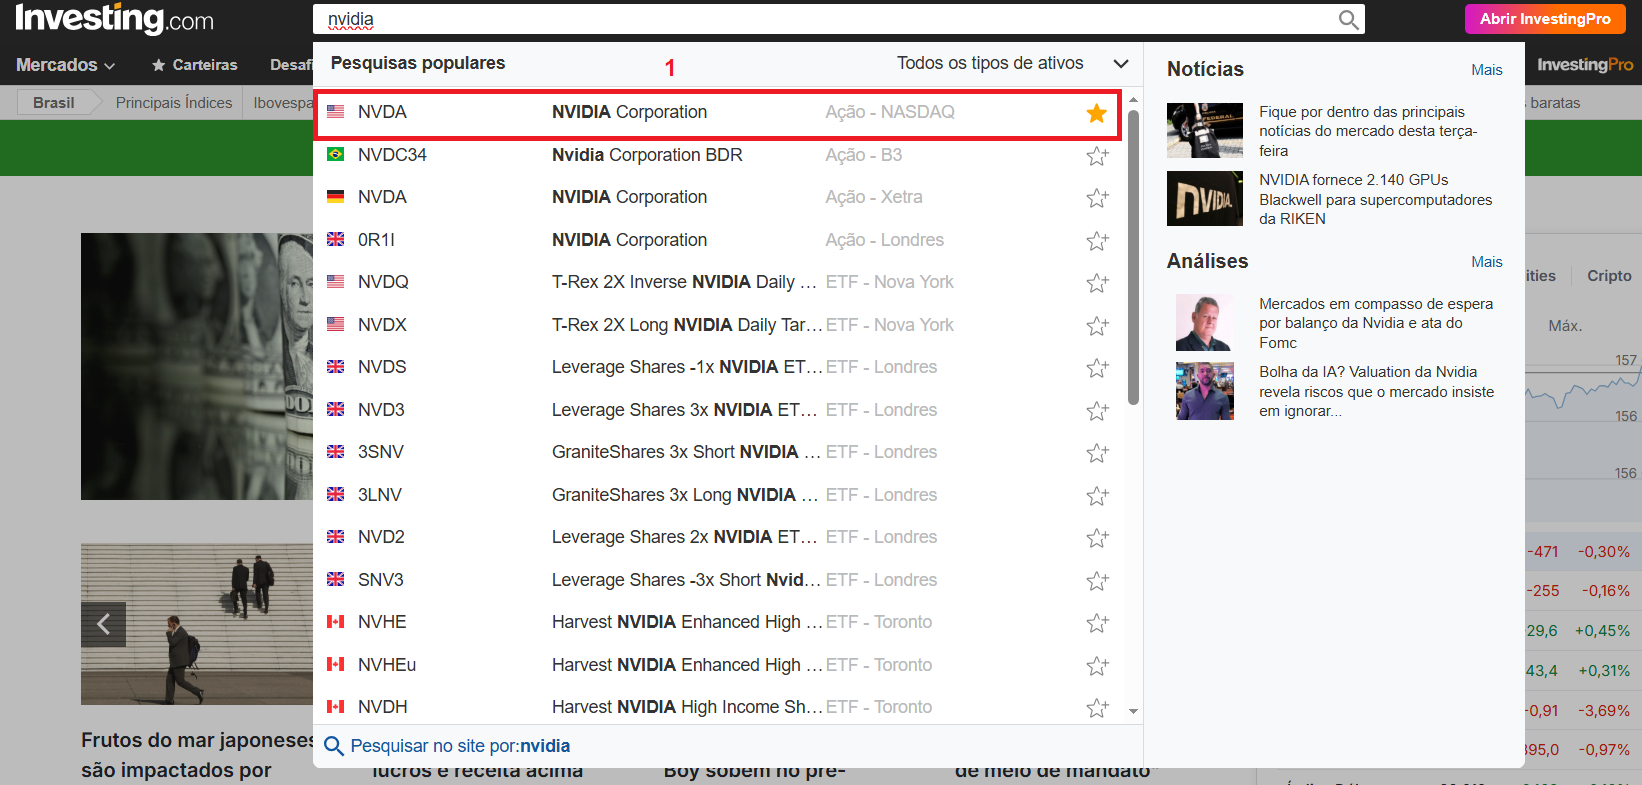Add NVDC34 BDR to watchlist star

click(1097, 156)
